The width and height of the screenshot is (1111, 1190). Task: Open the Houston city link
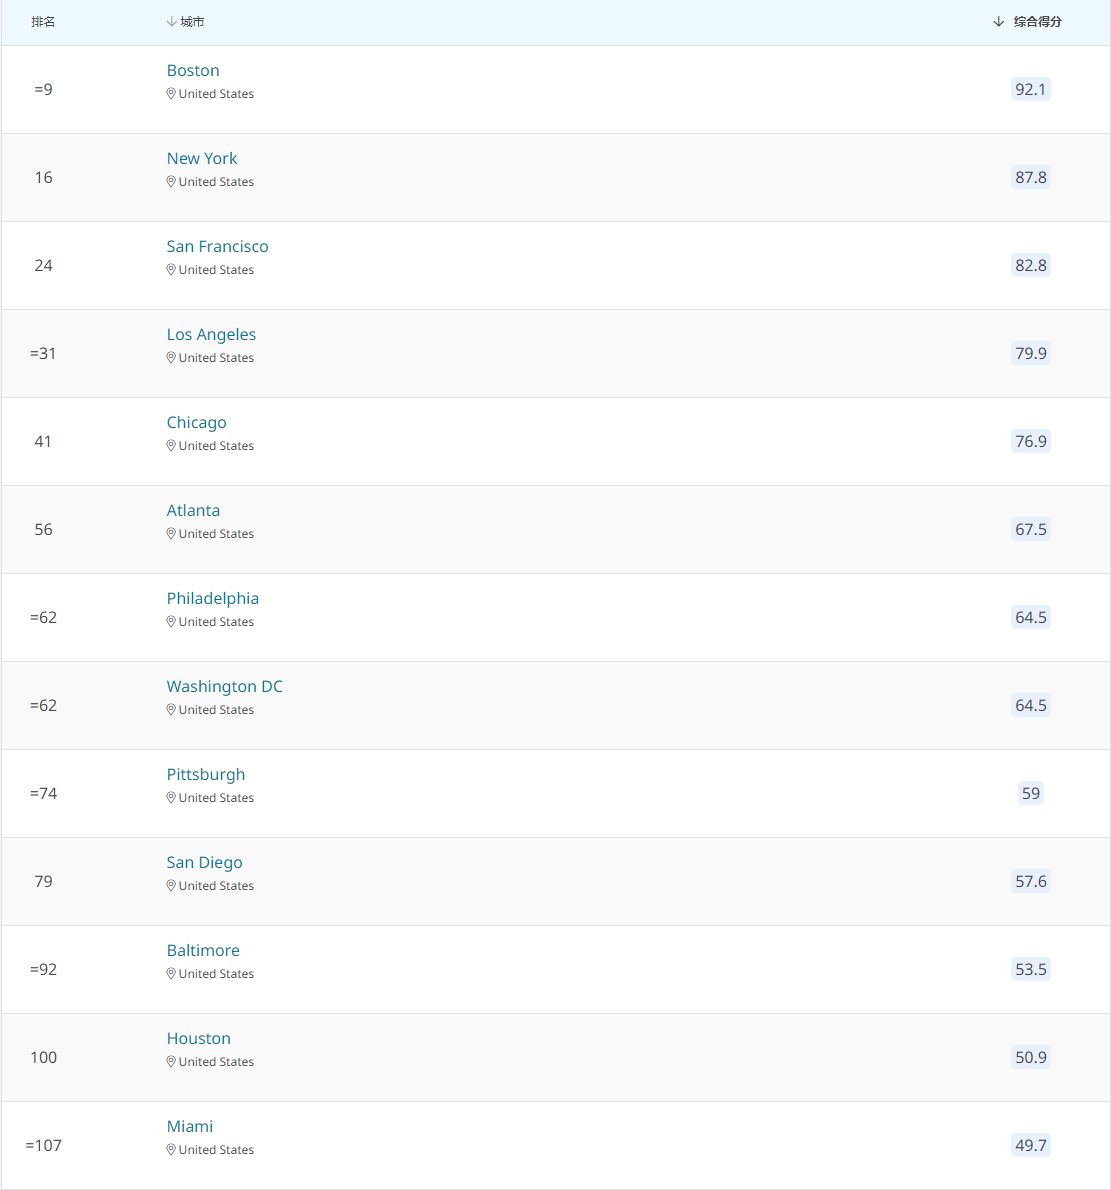point(198,1039)
